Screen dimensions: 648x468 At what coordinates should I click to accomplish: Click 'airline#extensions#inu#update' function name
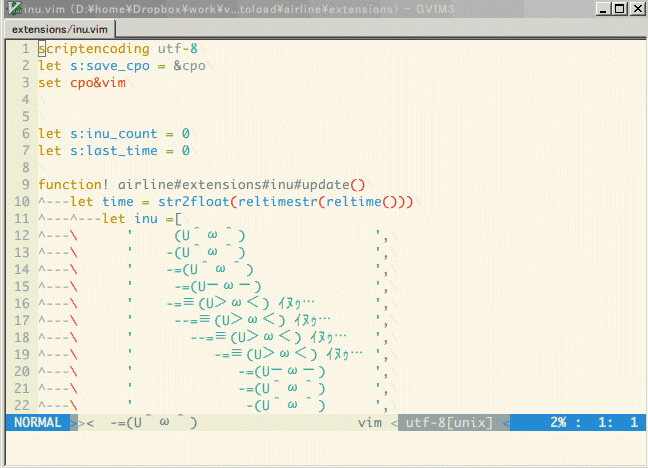click(234, 184)
